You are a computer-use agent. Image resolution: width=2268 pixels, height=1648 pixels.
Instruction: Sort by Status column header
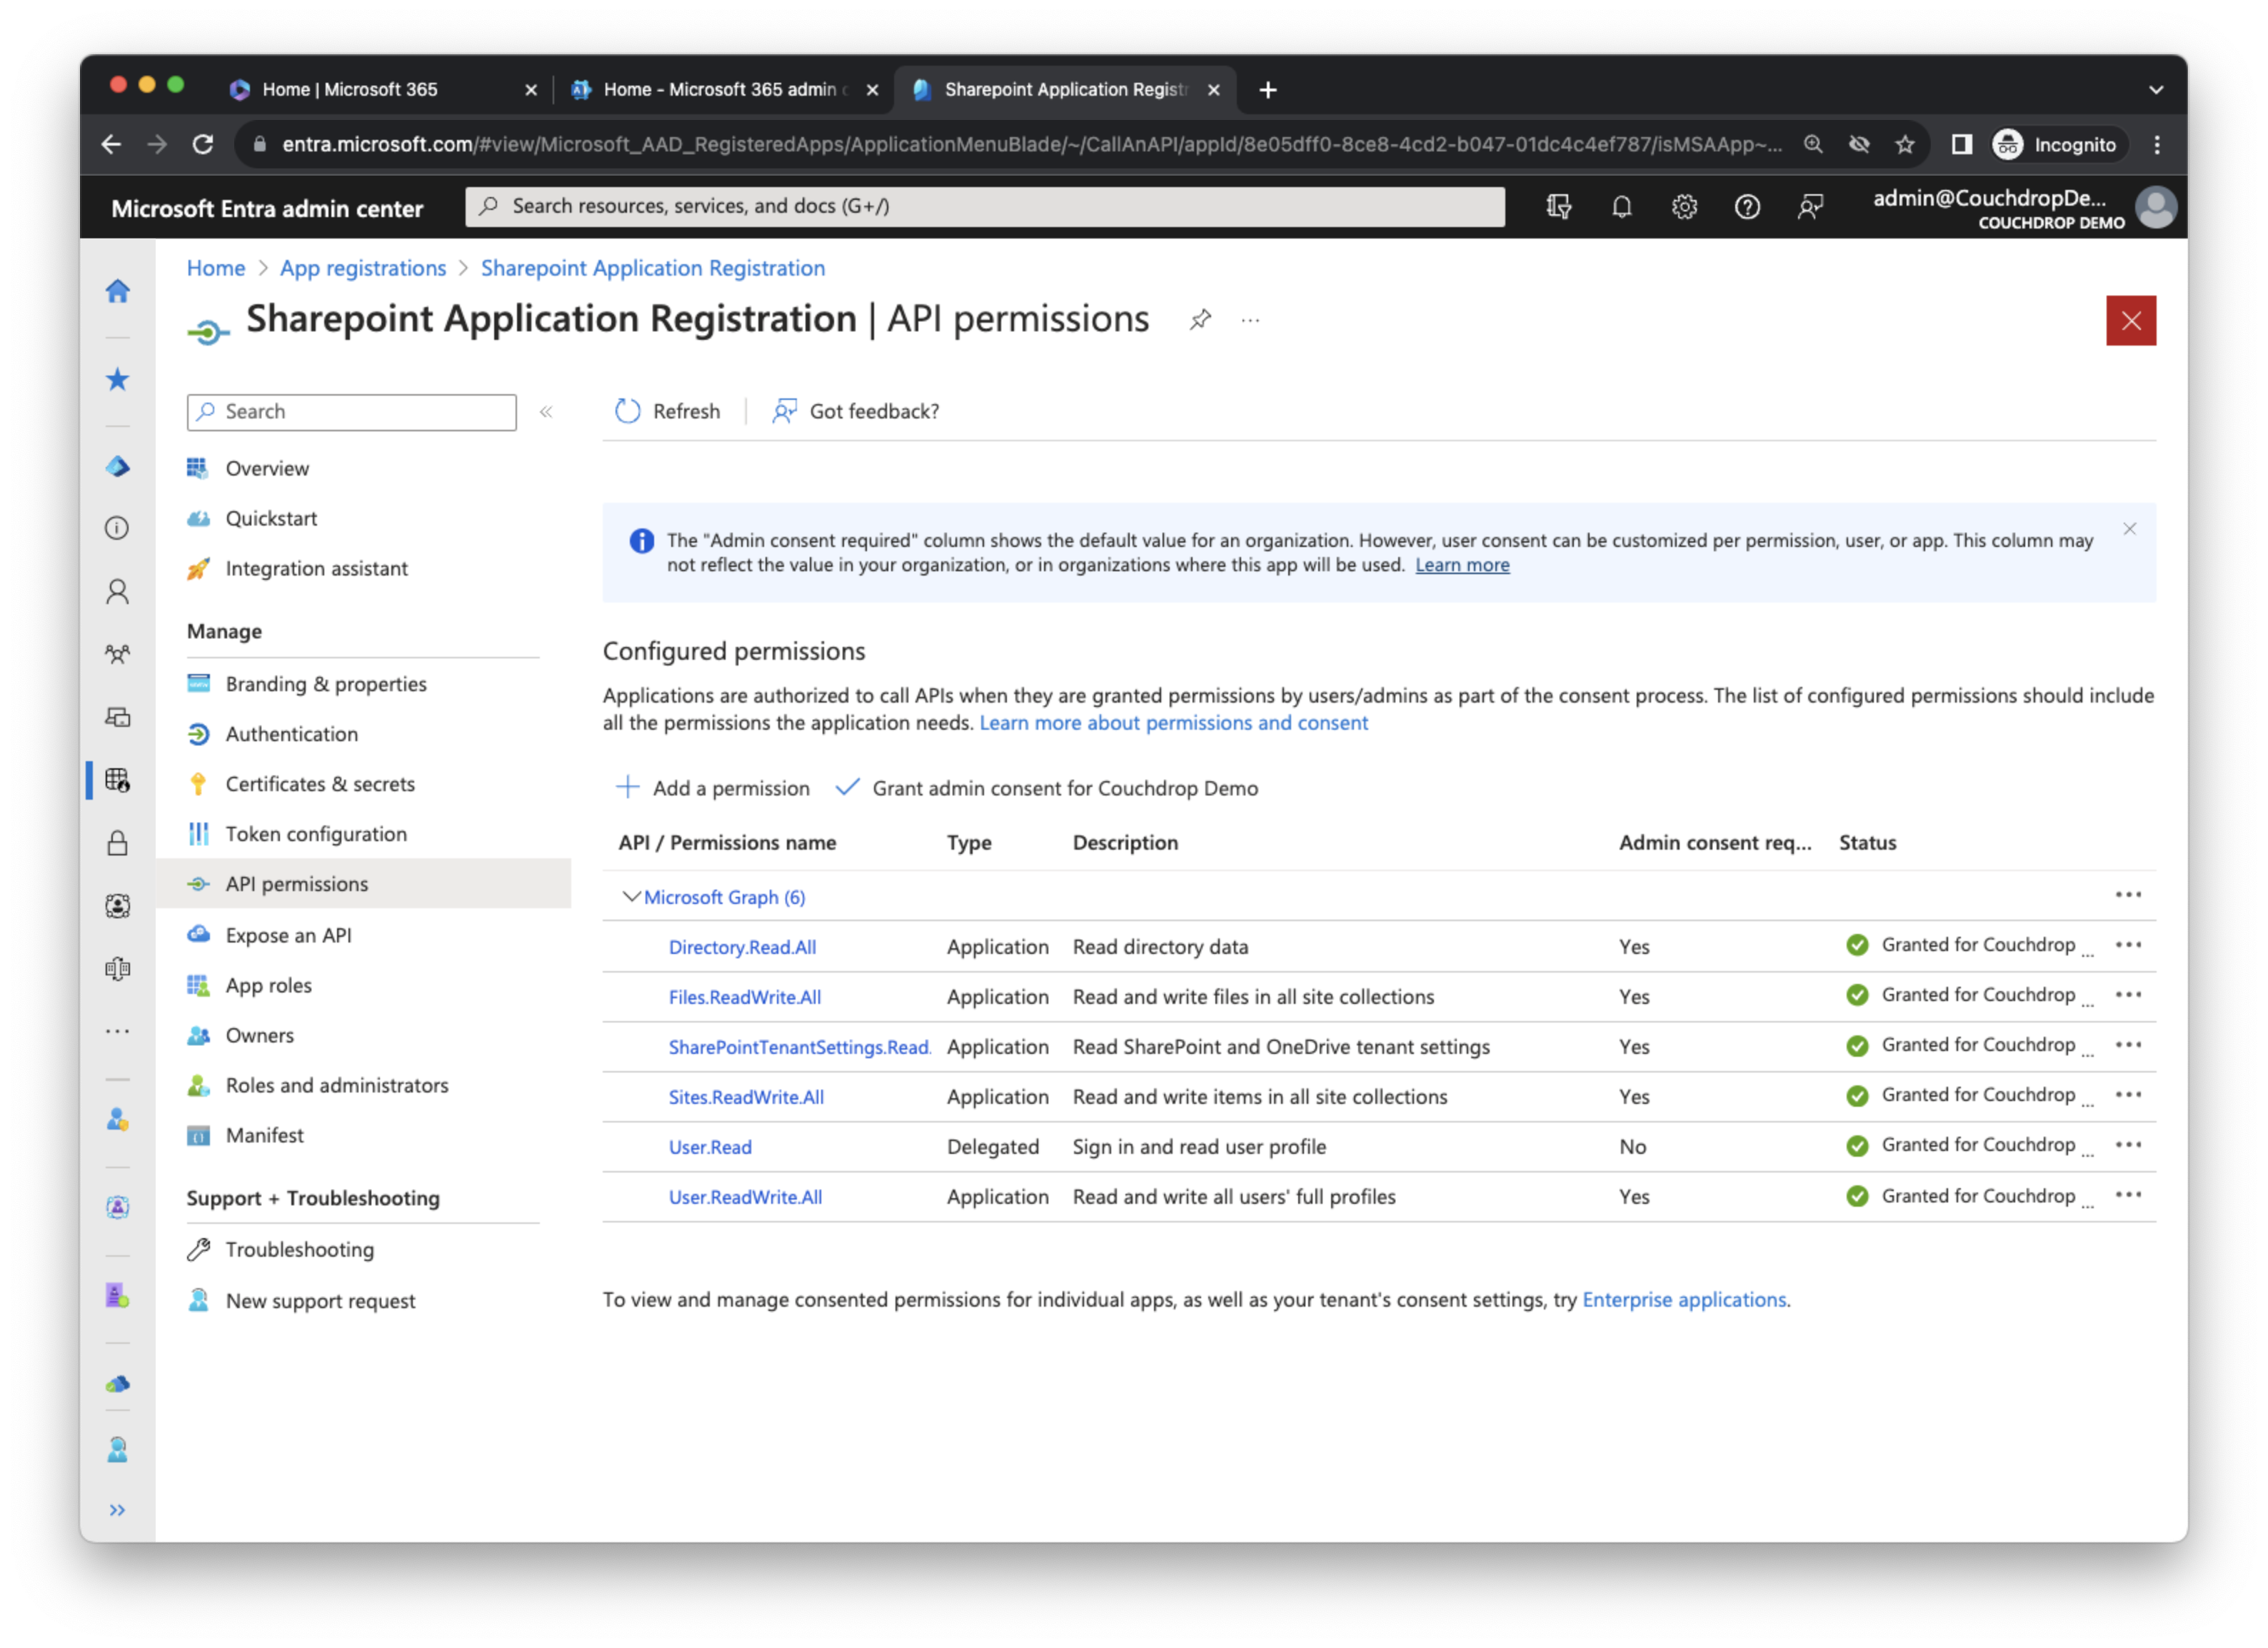[x=1867, y=843]
